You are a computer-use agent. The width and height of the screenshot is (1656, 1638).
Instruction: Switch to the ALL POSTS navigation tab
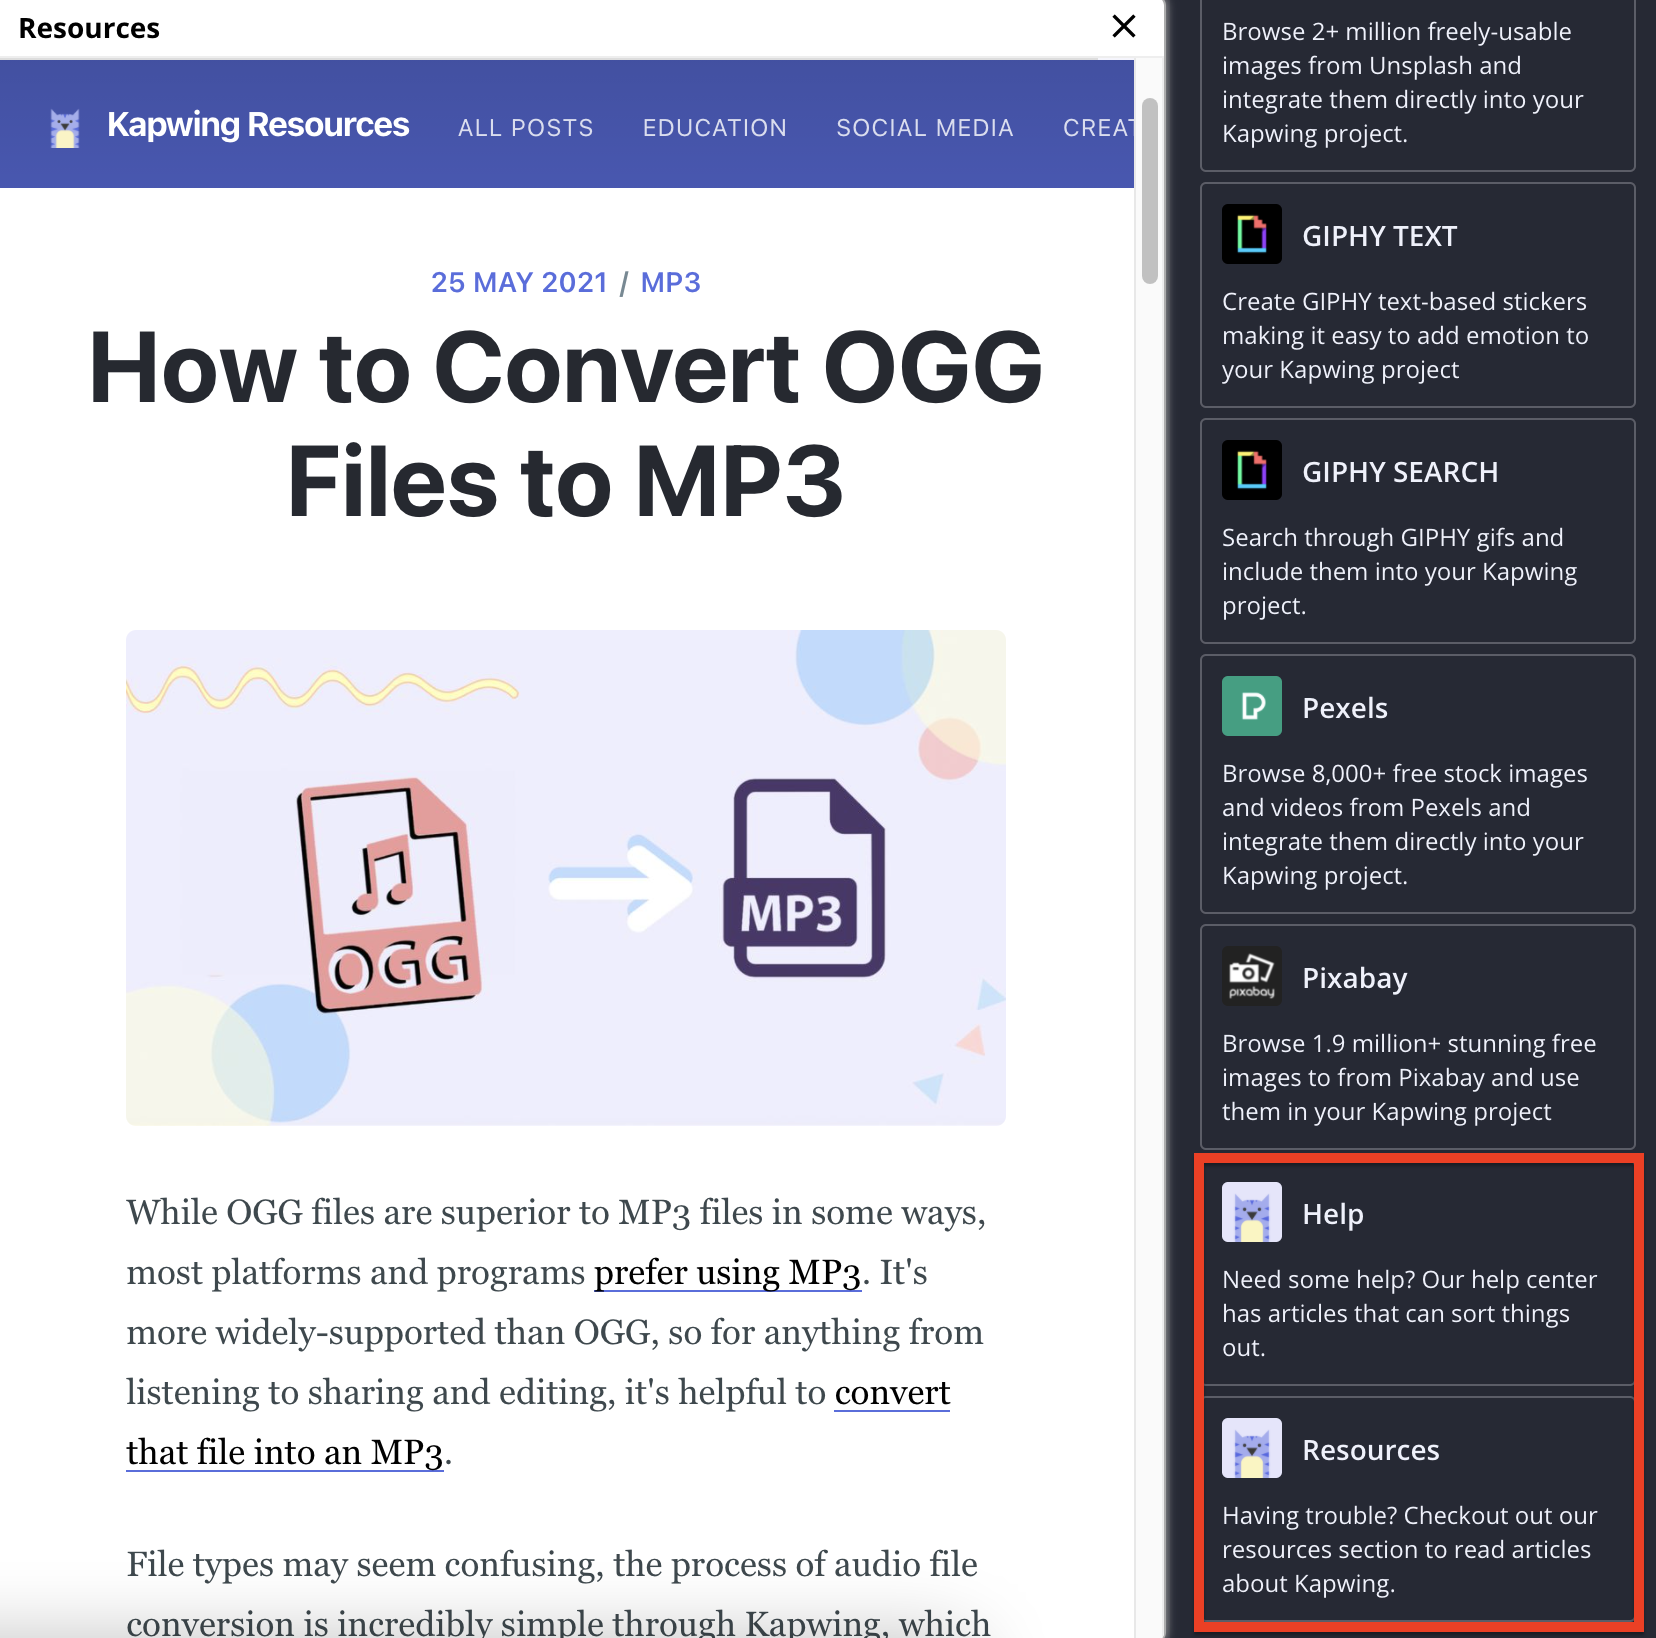[x=525, y=127]
